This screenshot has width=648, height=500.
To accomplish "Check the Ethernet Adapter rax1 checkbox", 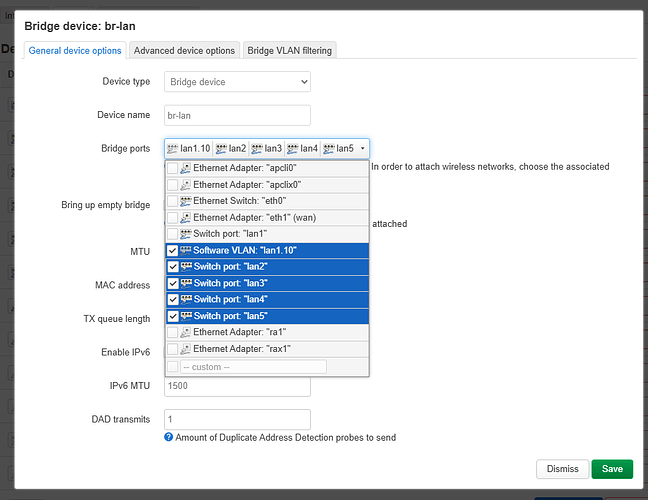I will tap(172, 349).
